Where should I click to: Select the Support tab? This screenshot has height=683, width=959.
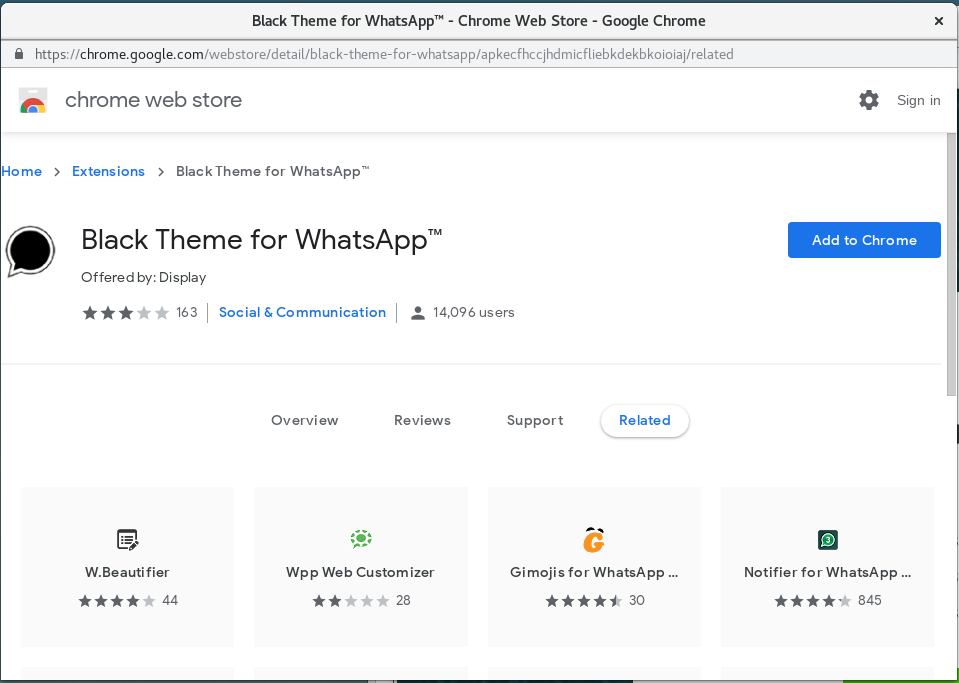point(535,421)
